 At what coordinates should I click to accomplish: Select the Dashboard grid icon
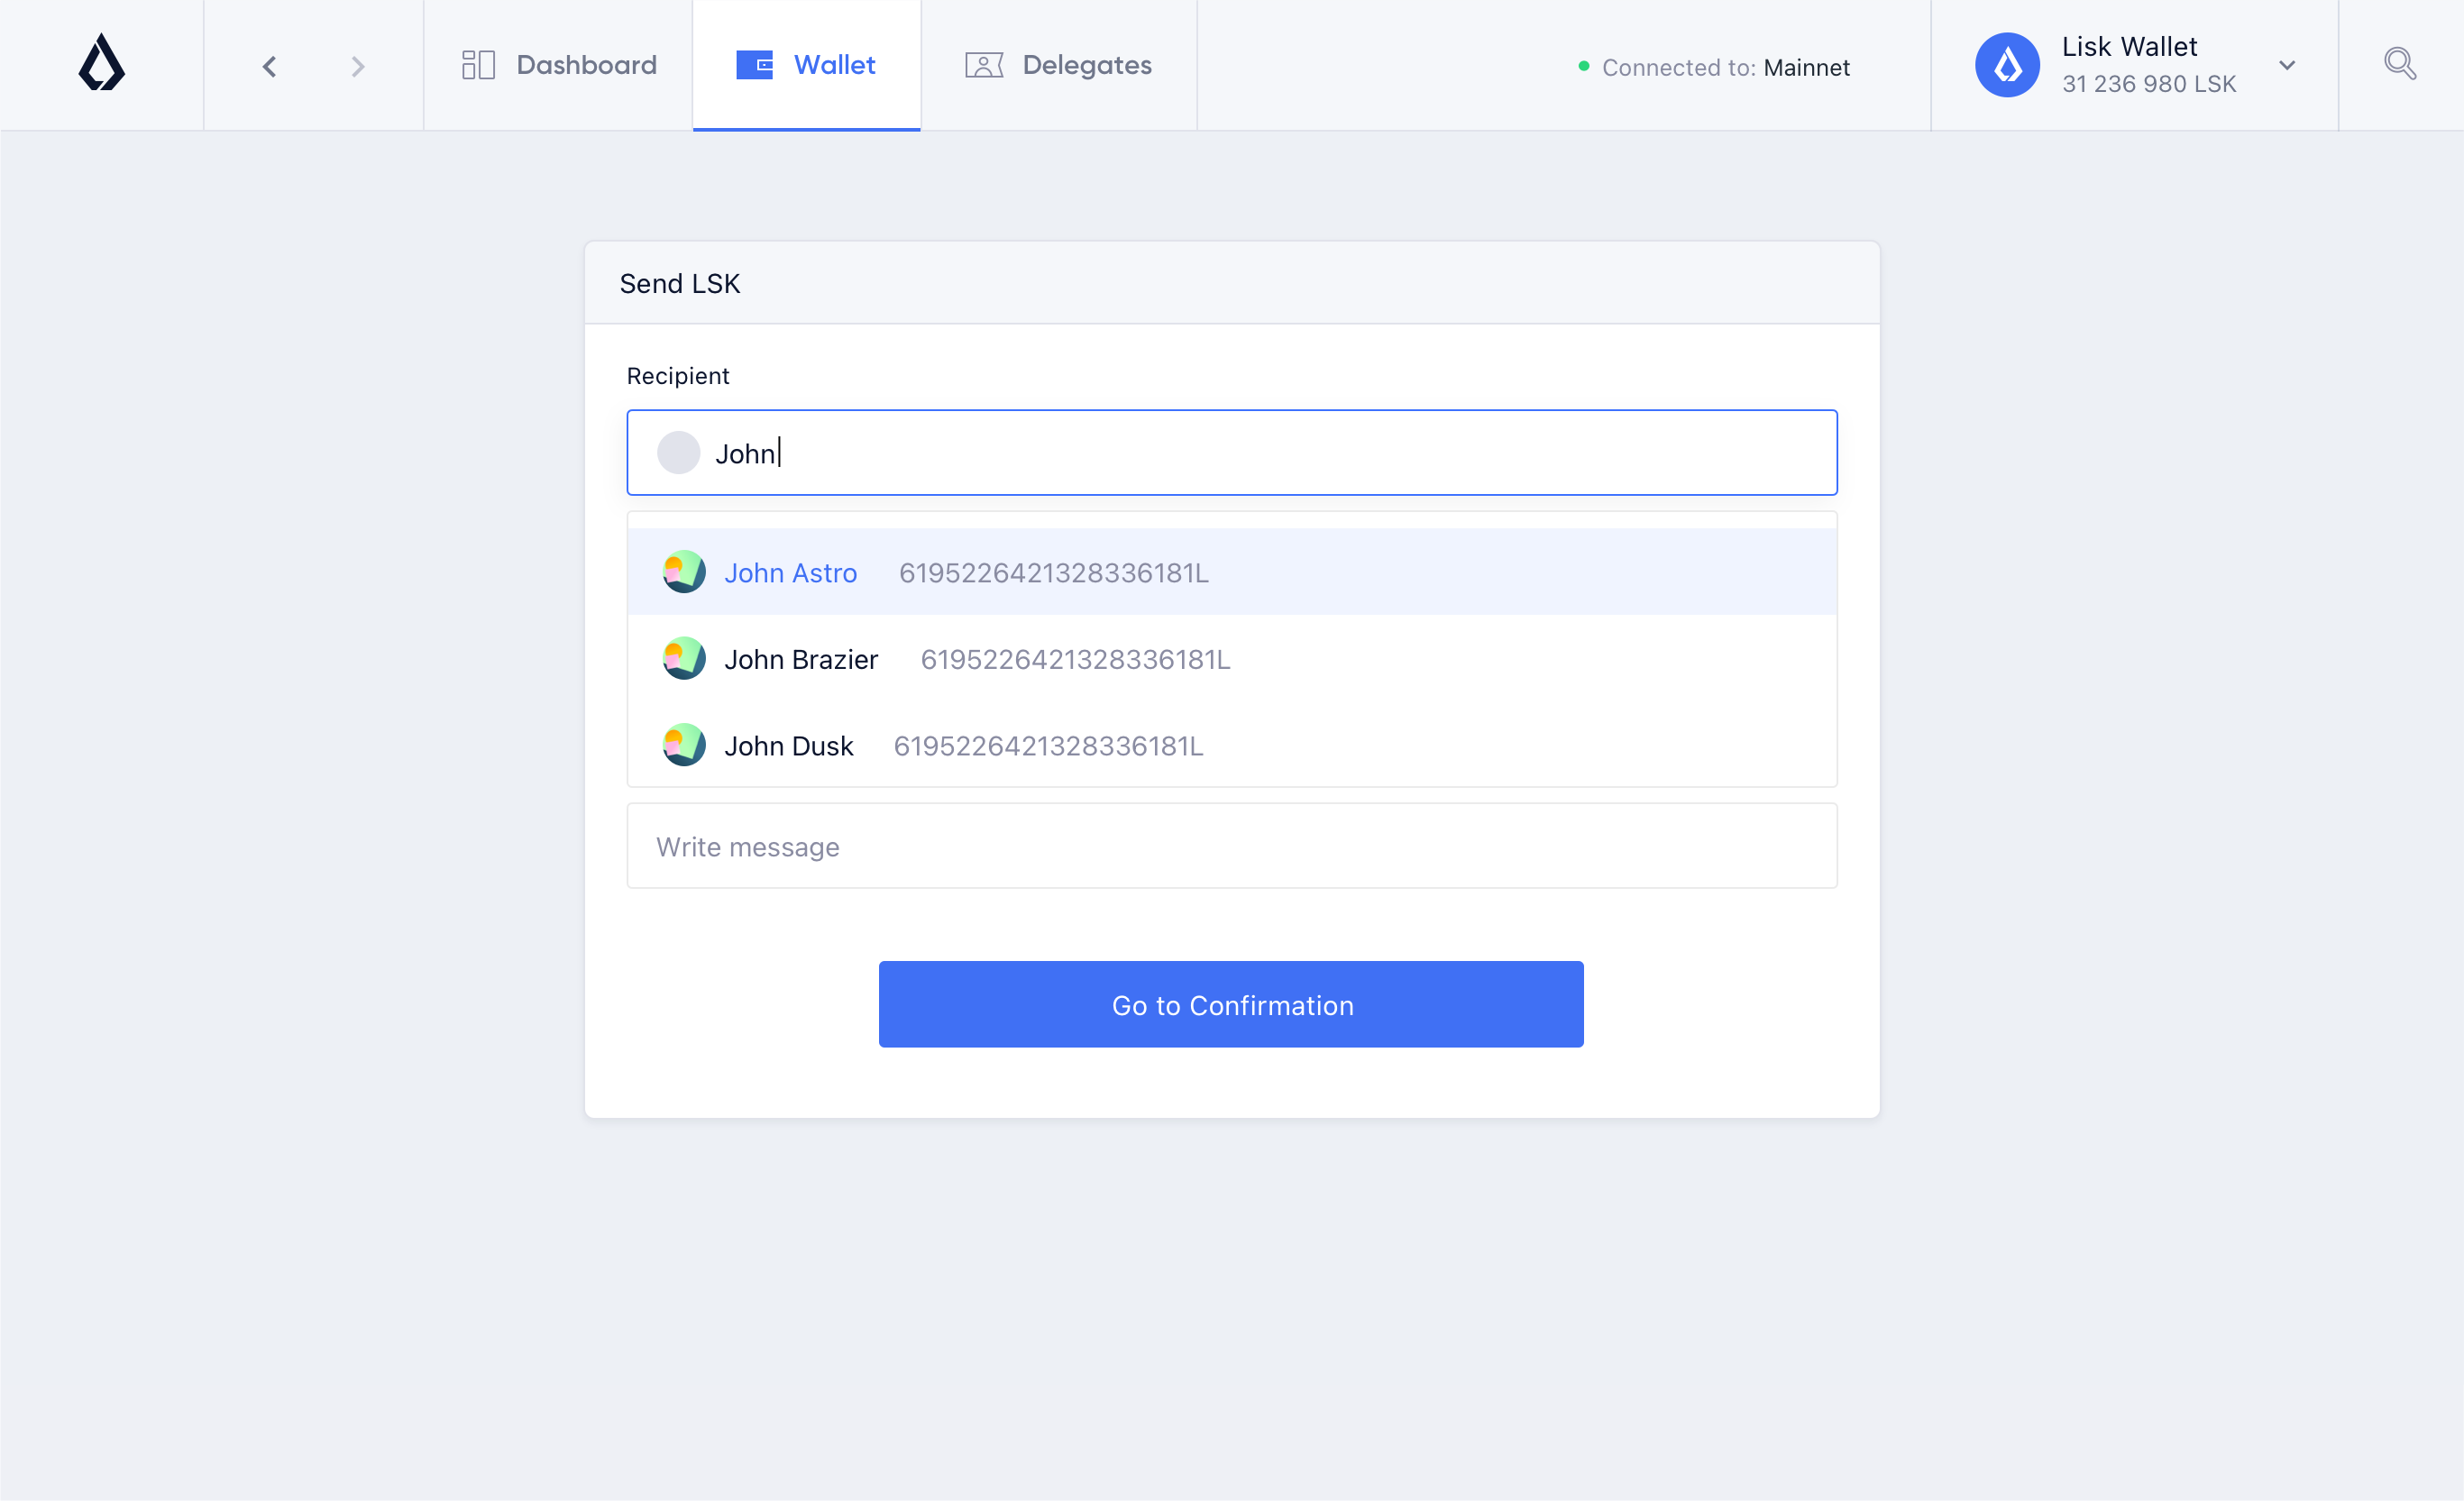tap(478, 64)
